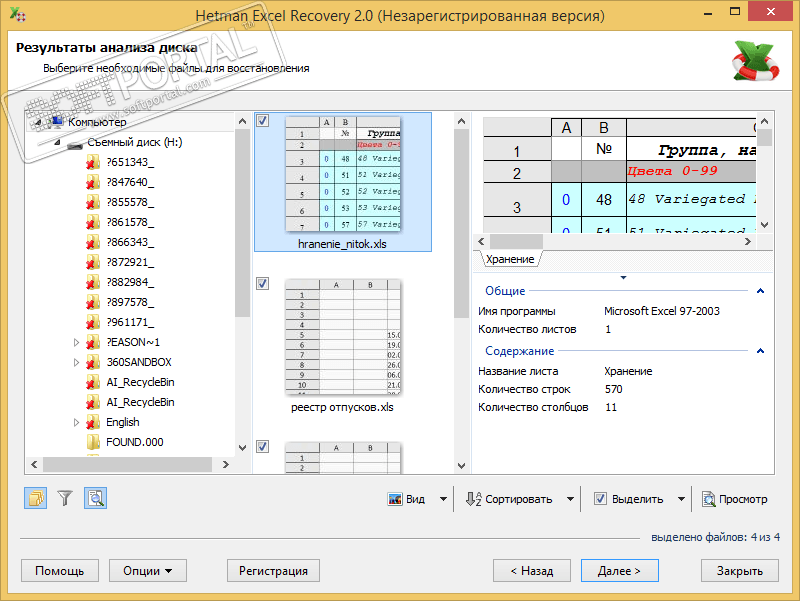
Task: Click the deleted folder icon for ?961171_
Action: [x=92, y=322]
